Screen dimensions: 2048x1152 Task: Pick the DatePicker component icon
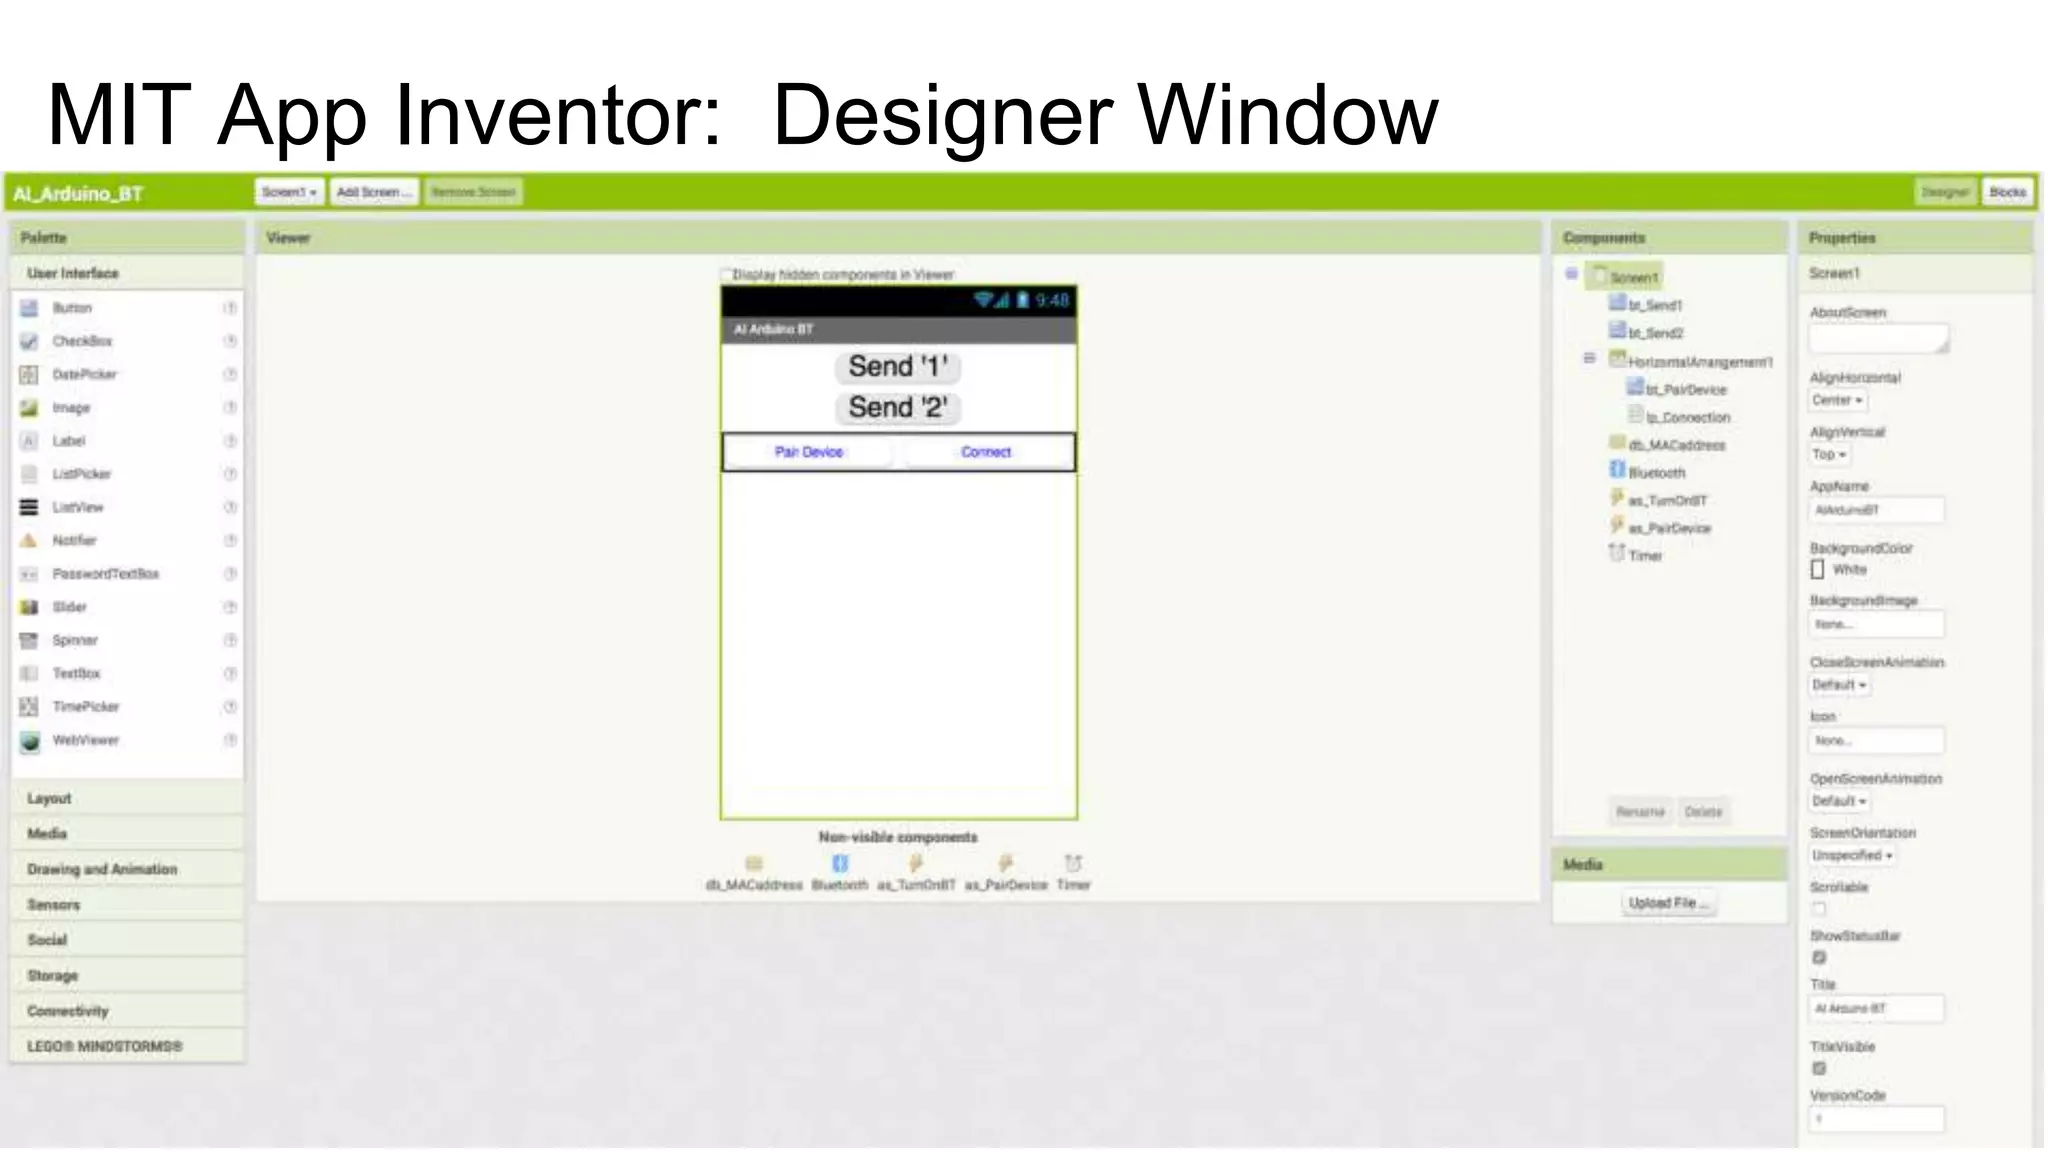pyautogui.click(x=30, y=374)
